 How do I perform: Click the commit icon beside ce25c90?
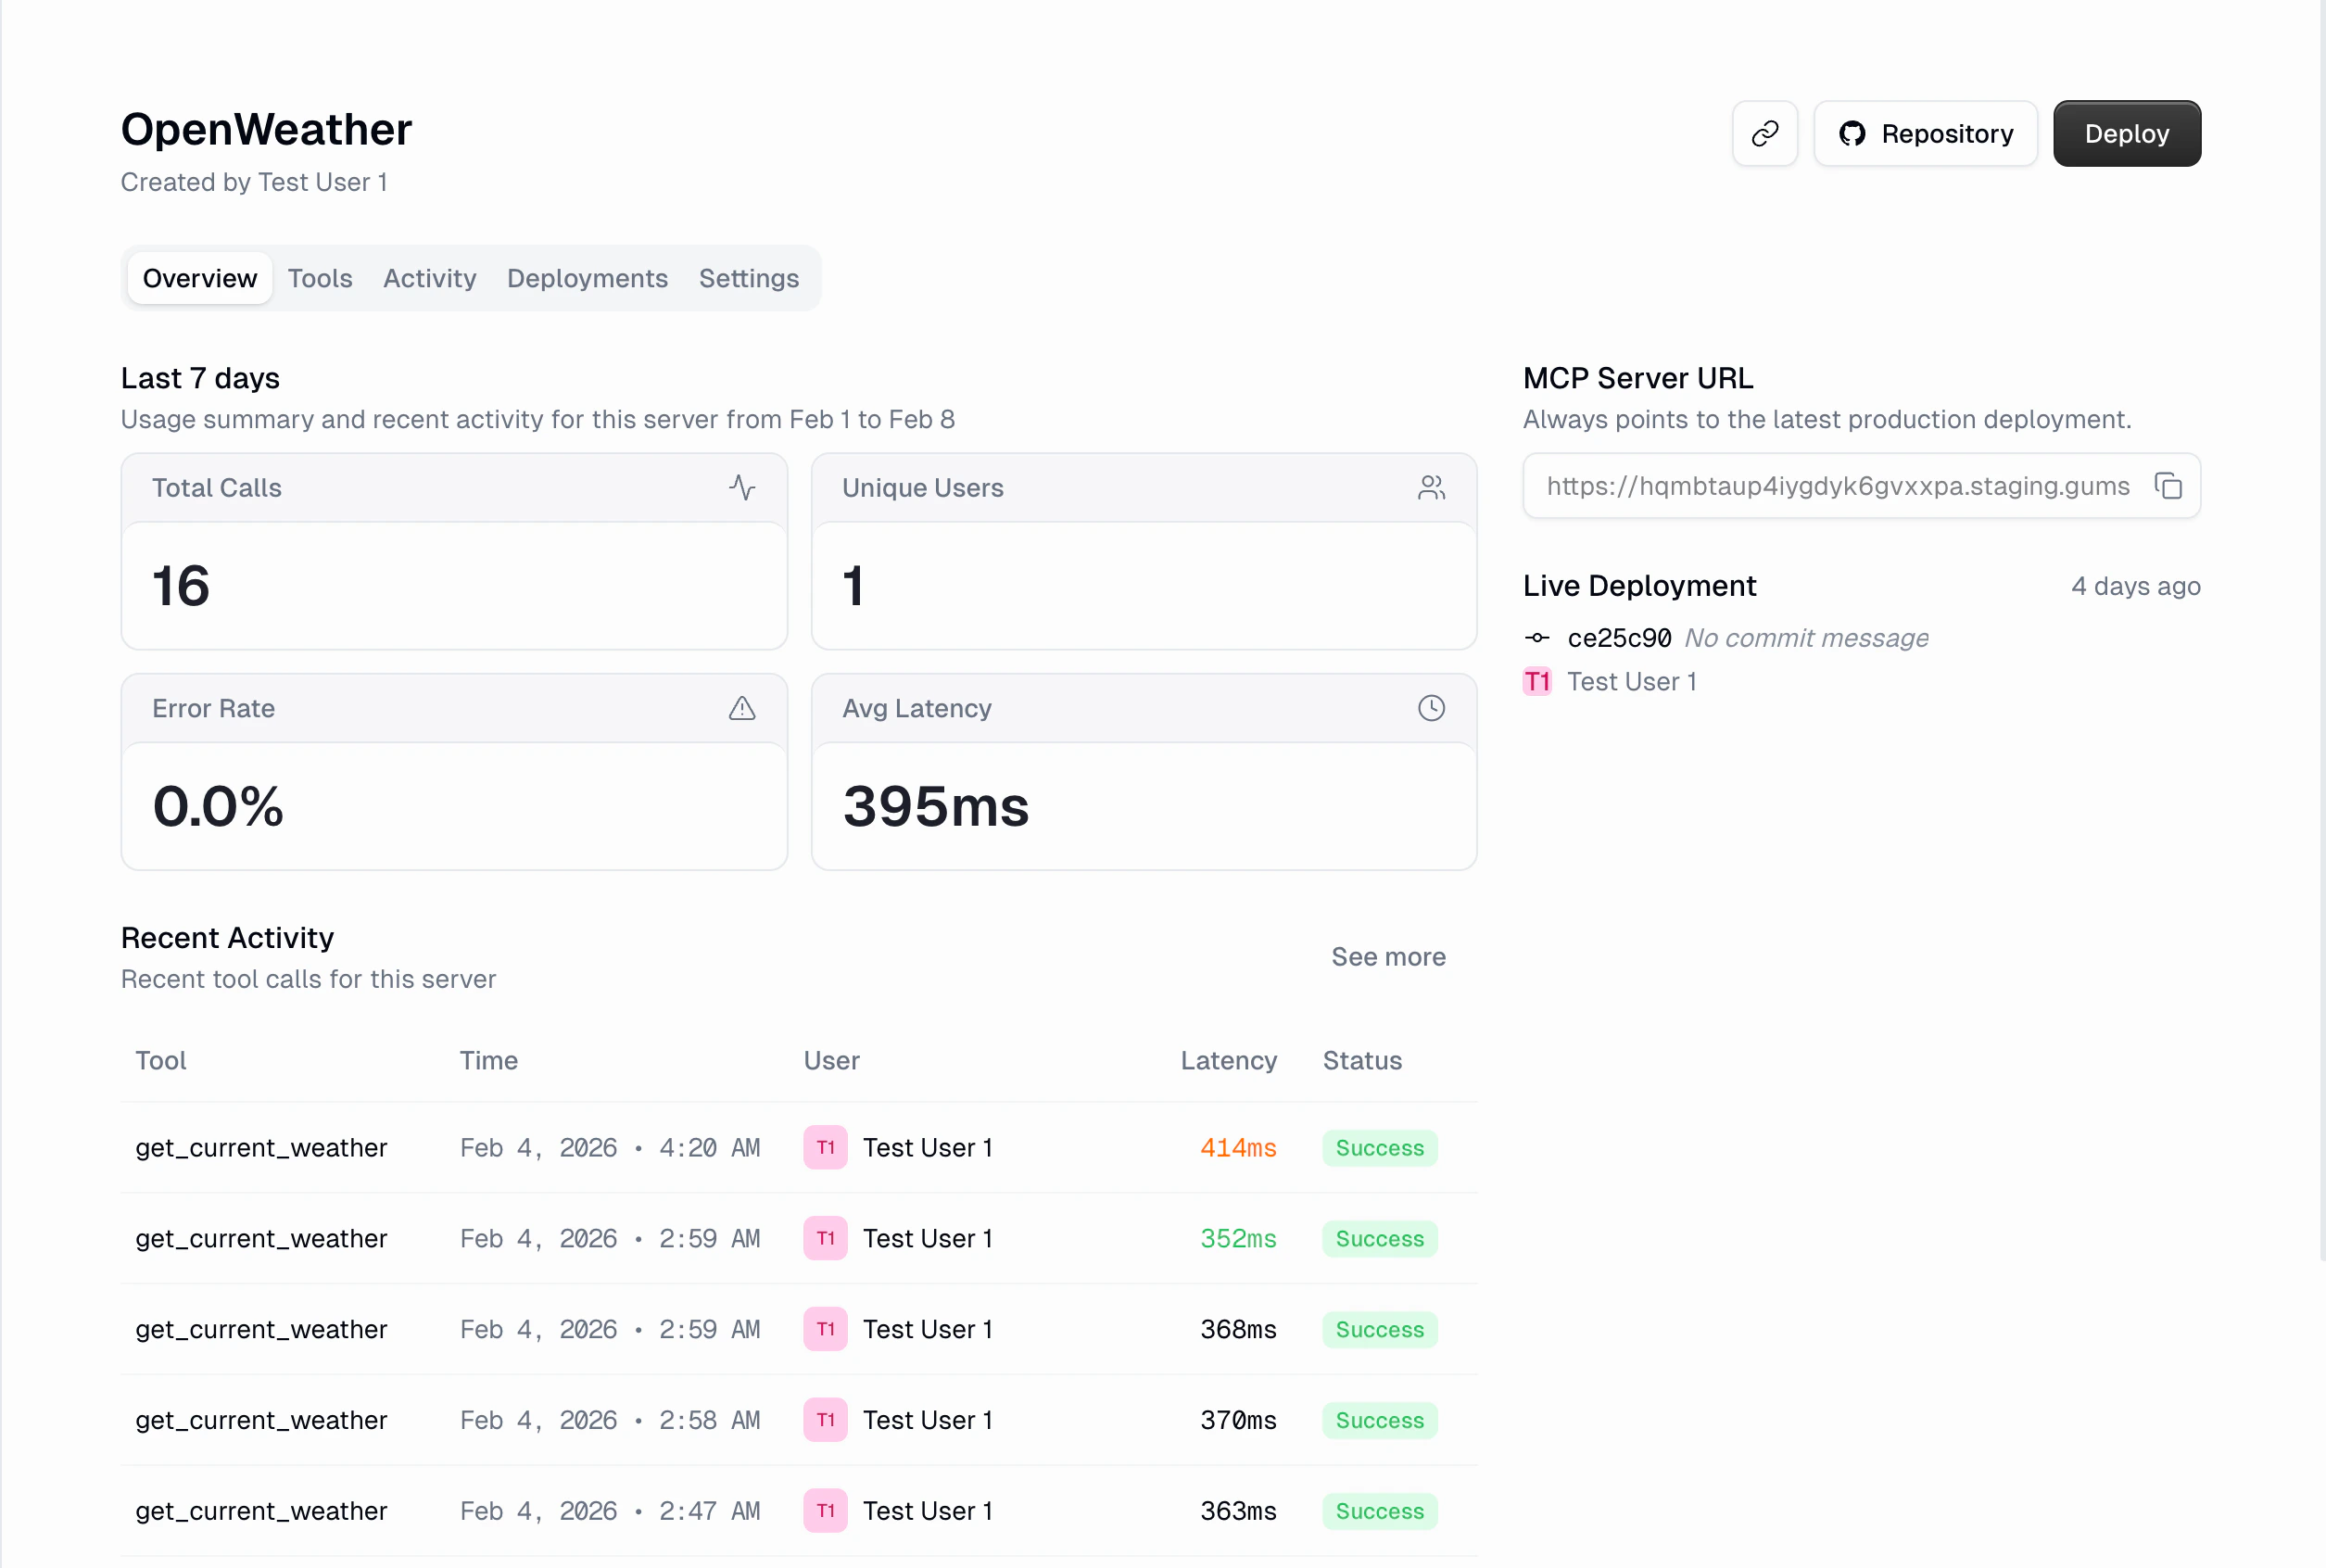tap(1537, 638)
